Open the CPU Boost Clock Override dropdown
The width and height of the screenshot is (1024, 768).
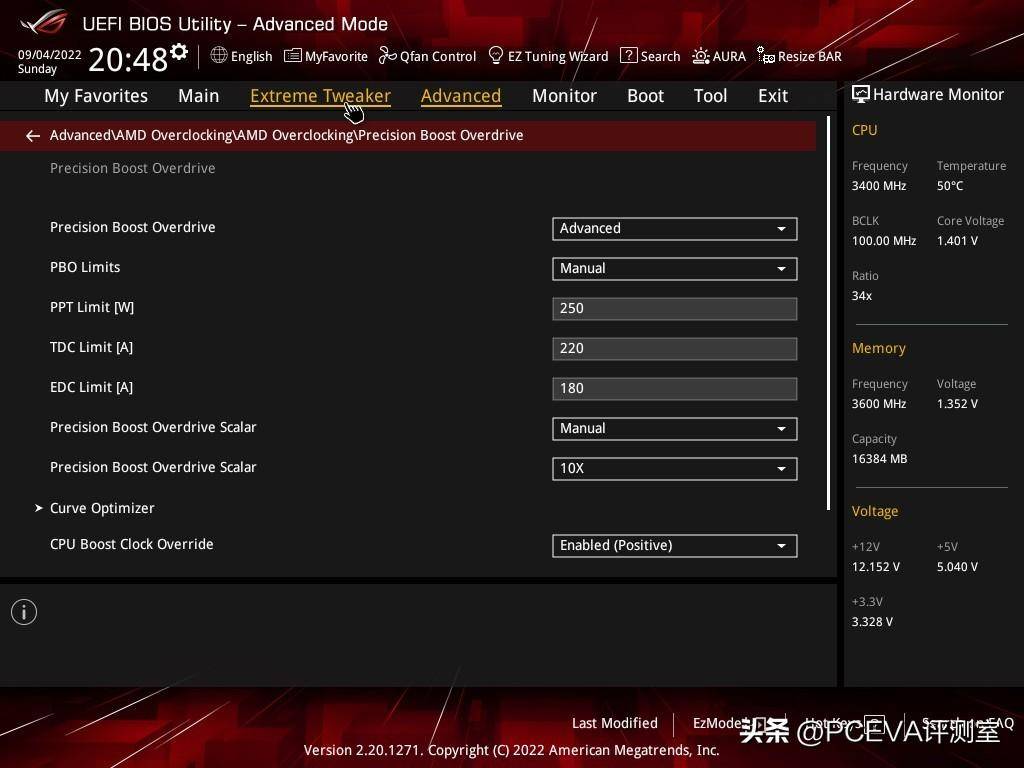[x=675, y=545]
